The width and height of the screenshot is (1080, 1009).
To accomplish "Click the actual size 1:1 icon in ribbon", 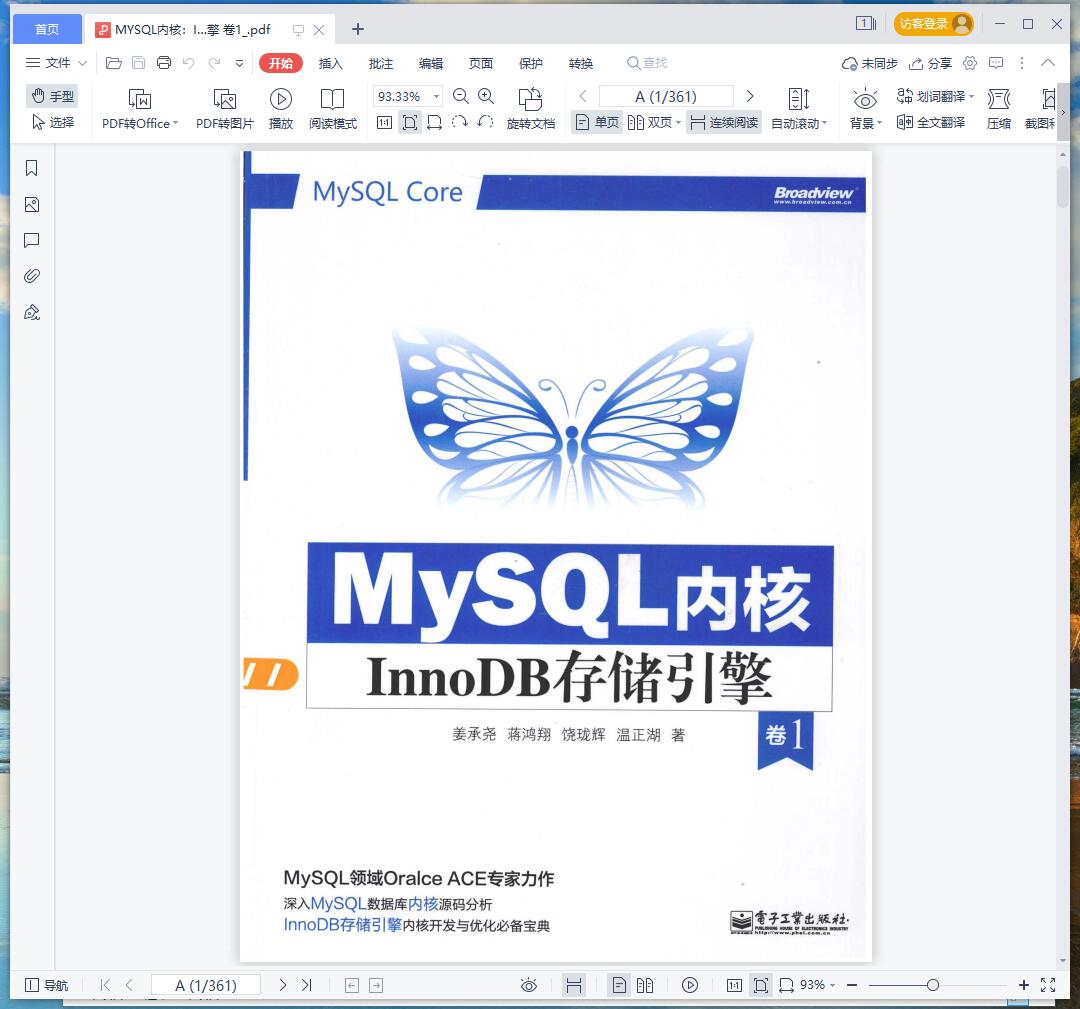I will click(x=384, y=123).
